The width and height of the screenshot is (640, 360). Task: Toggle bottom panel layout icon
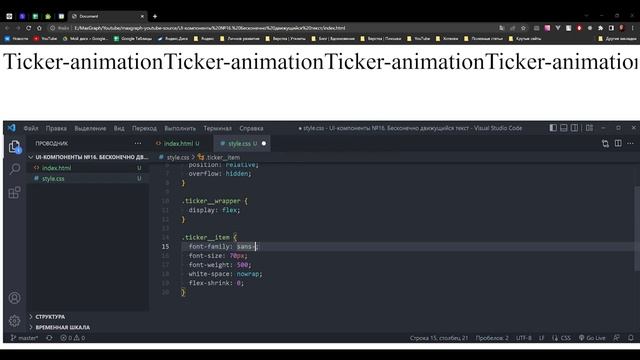[x=564, y=128]
